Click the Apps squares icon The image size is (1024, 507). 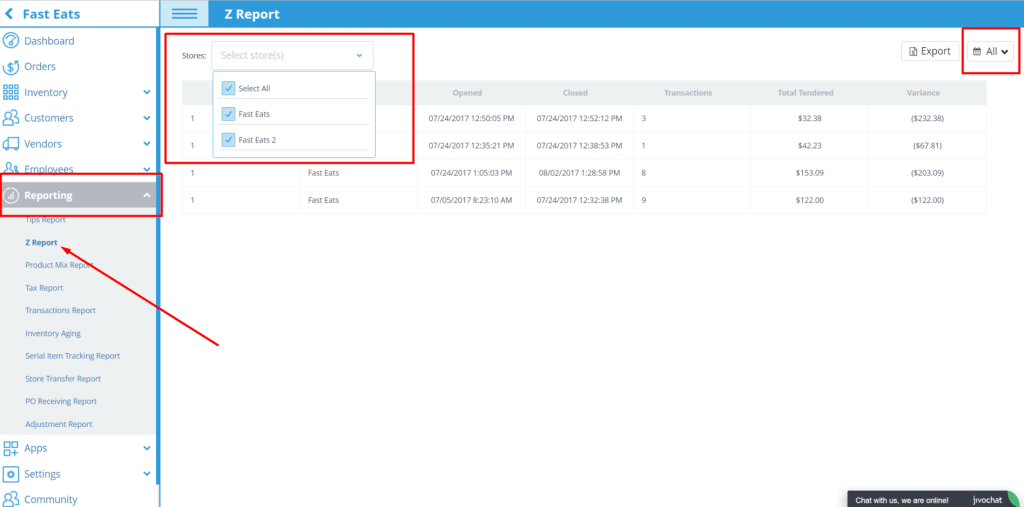click(x=10, y=448)
